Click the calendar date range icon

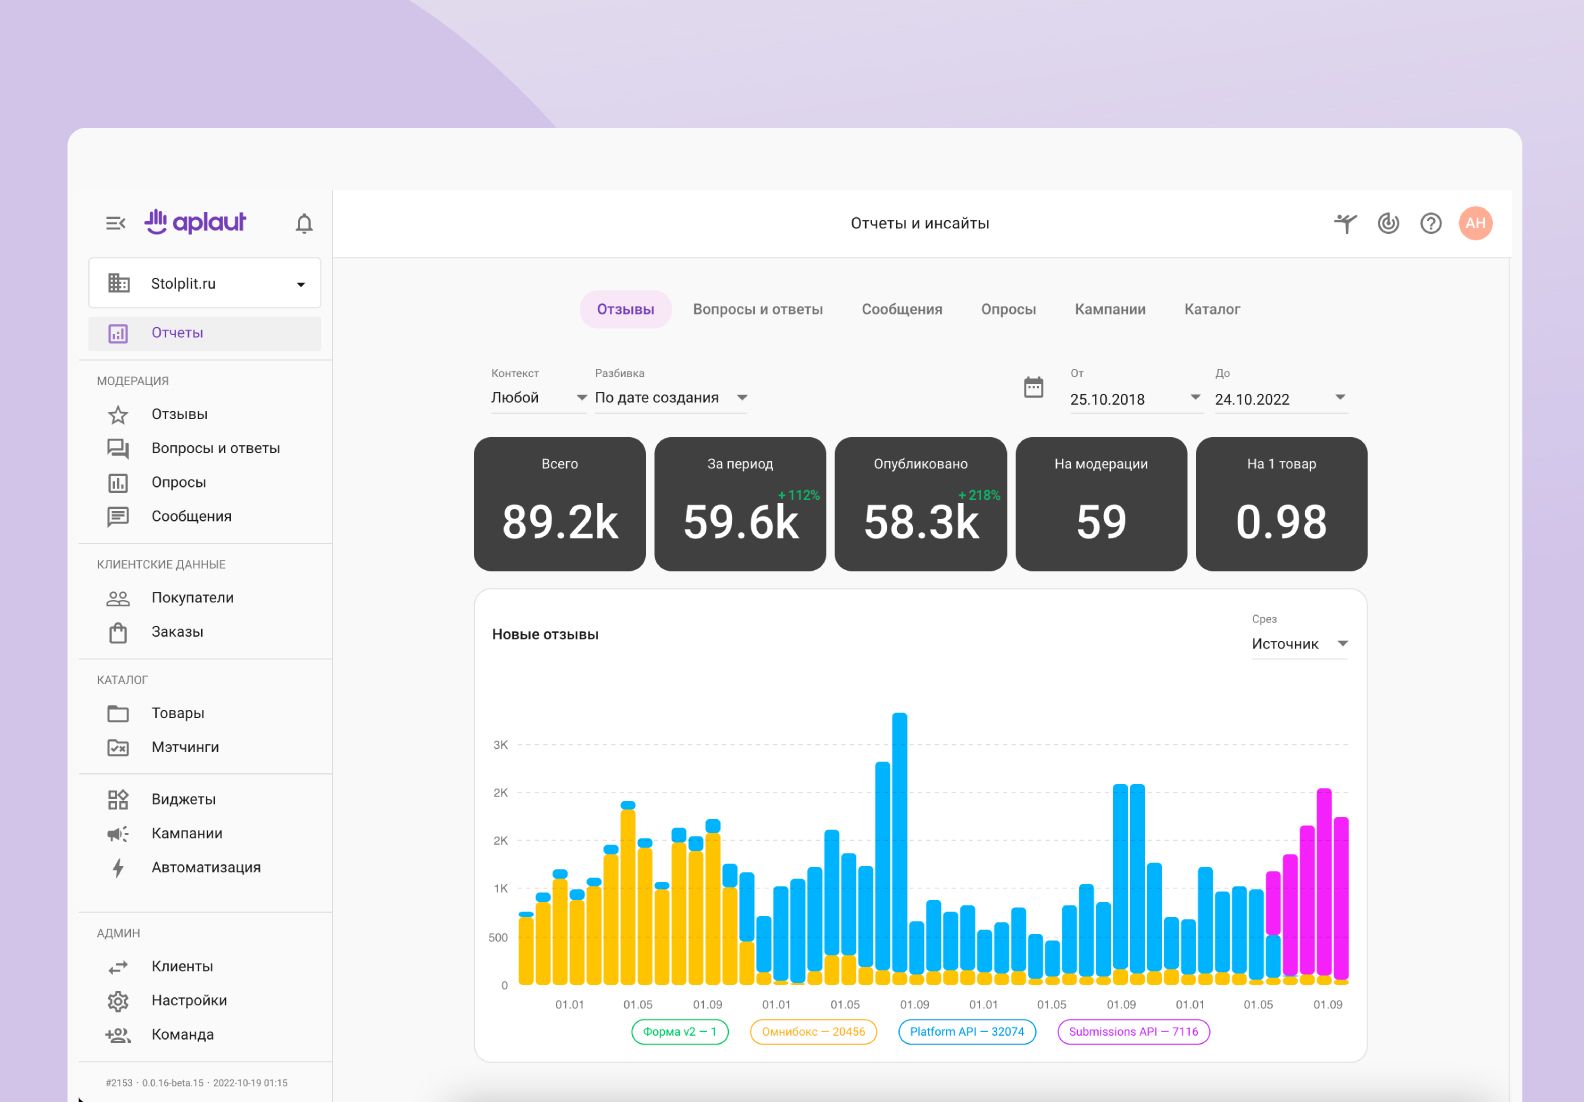click(1034, 388)
